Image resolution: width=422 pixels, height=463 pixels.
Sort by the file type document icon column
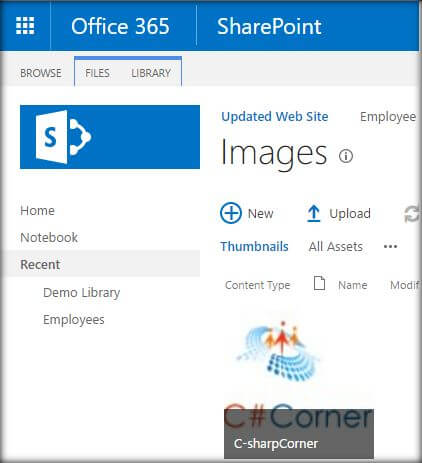coord(319,283)
